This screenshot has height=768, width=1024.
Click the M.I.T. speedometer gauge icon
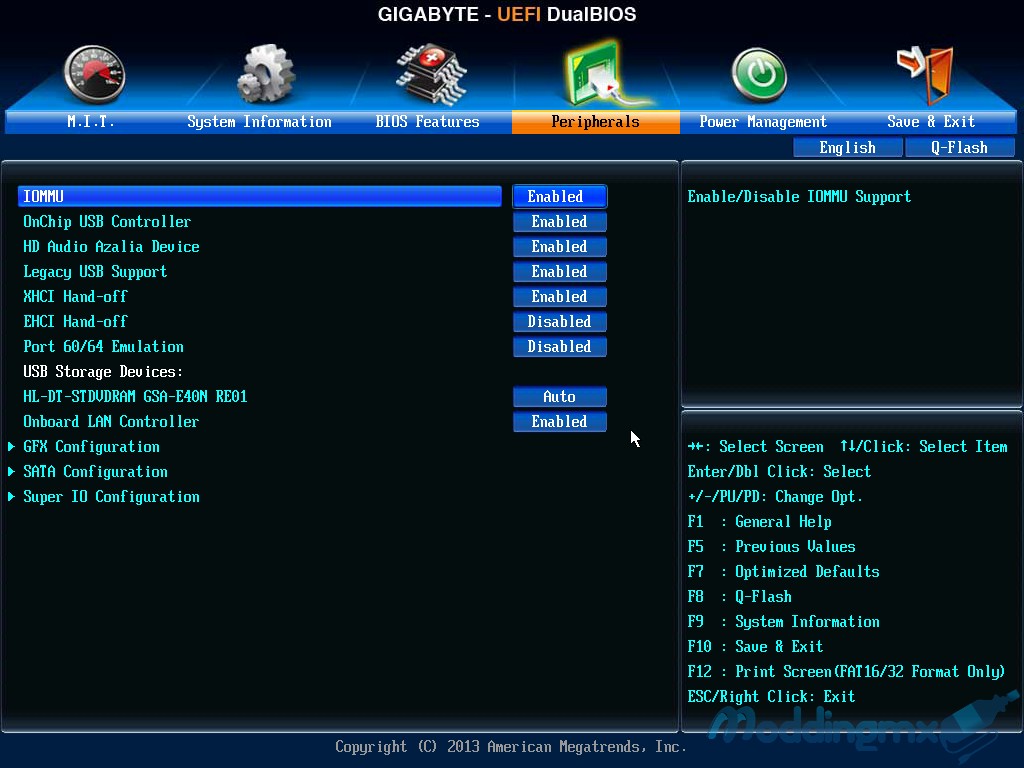tap(94, 74)
